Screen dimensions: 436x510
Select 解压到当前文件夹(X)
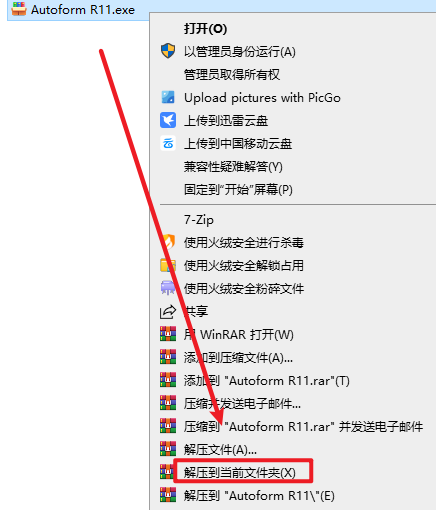(240, 472)
